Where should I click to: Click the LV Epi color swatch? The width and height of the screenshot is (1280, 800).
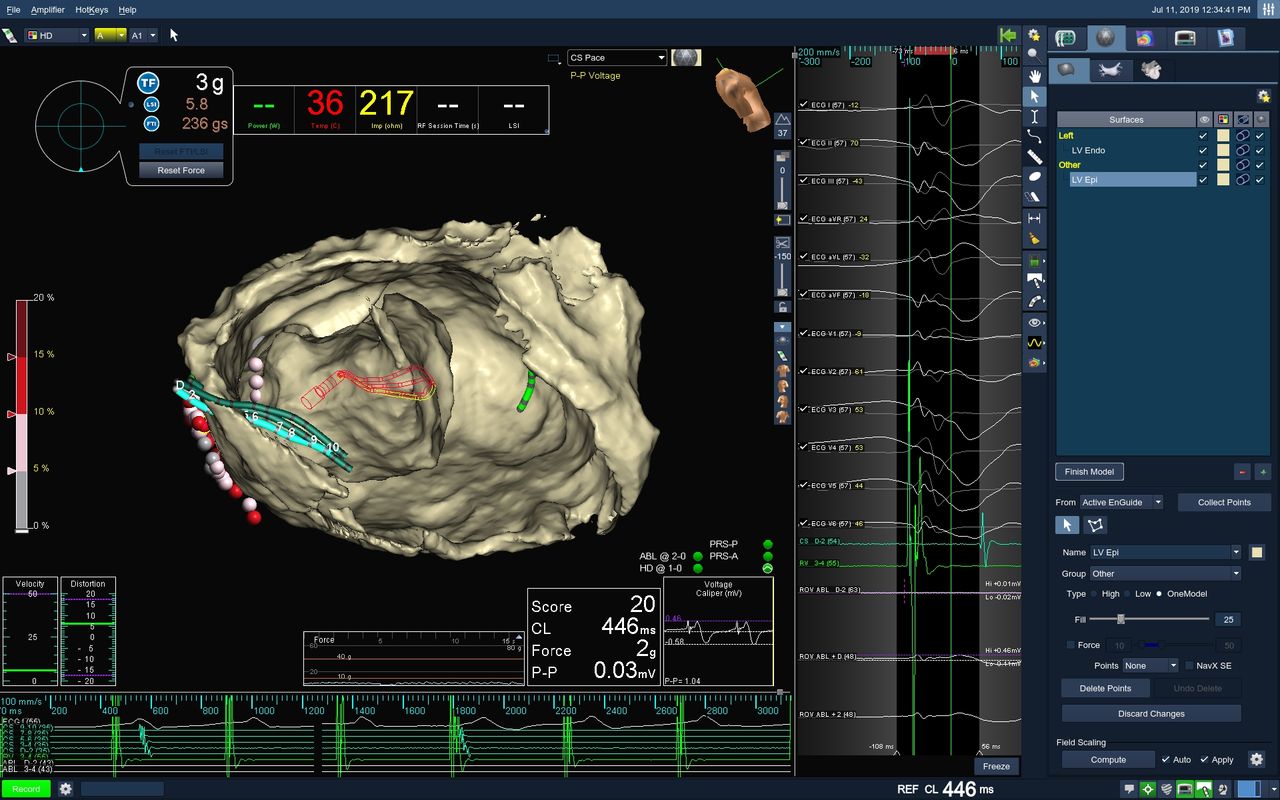pos(1222,180)
